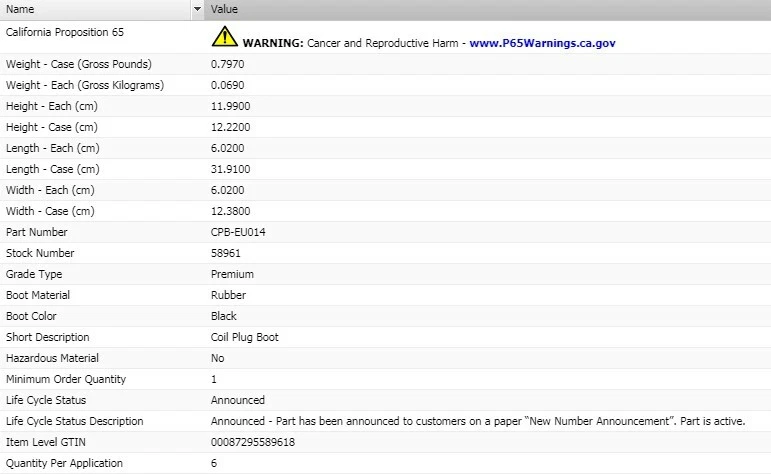
Task: Click the value 31.9100
Action: pos(230,170)
